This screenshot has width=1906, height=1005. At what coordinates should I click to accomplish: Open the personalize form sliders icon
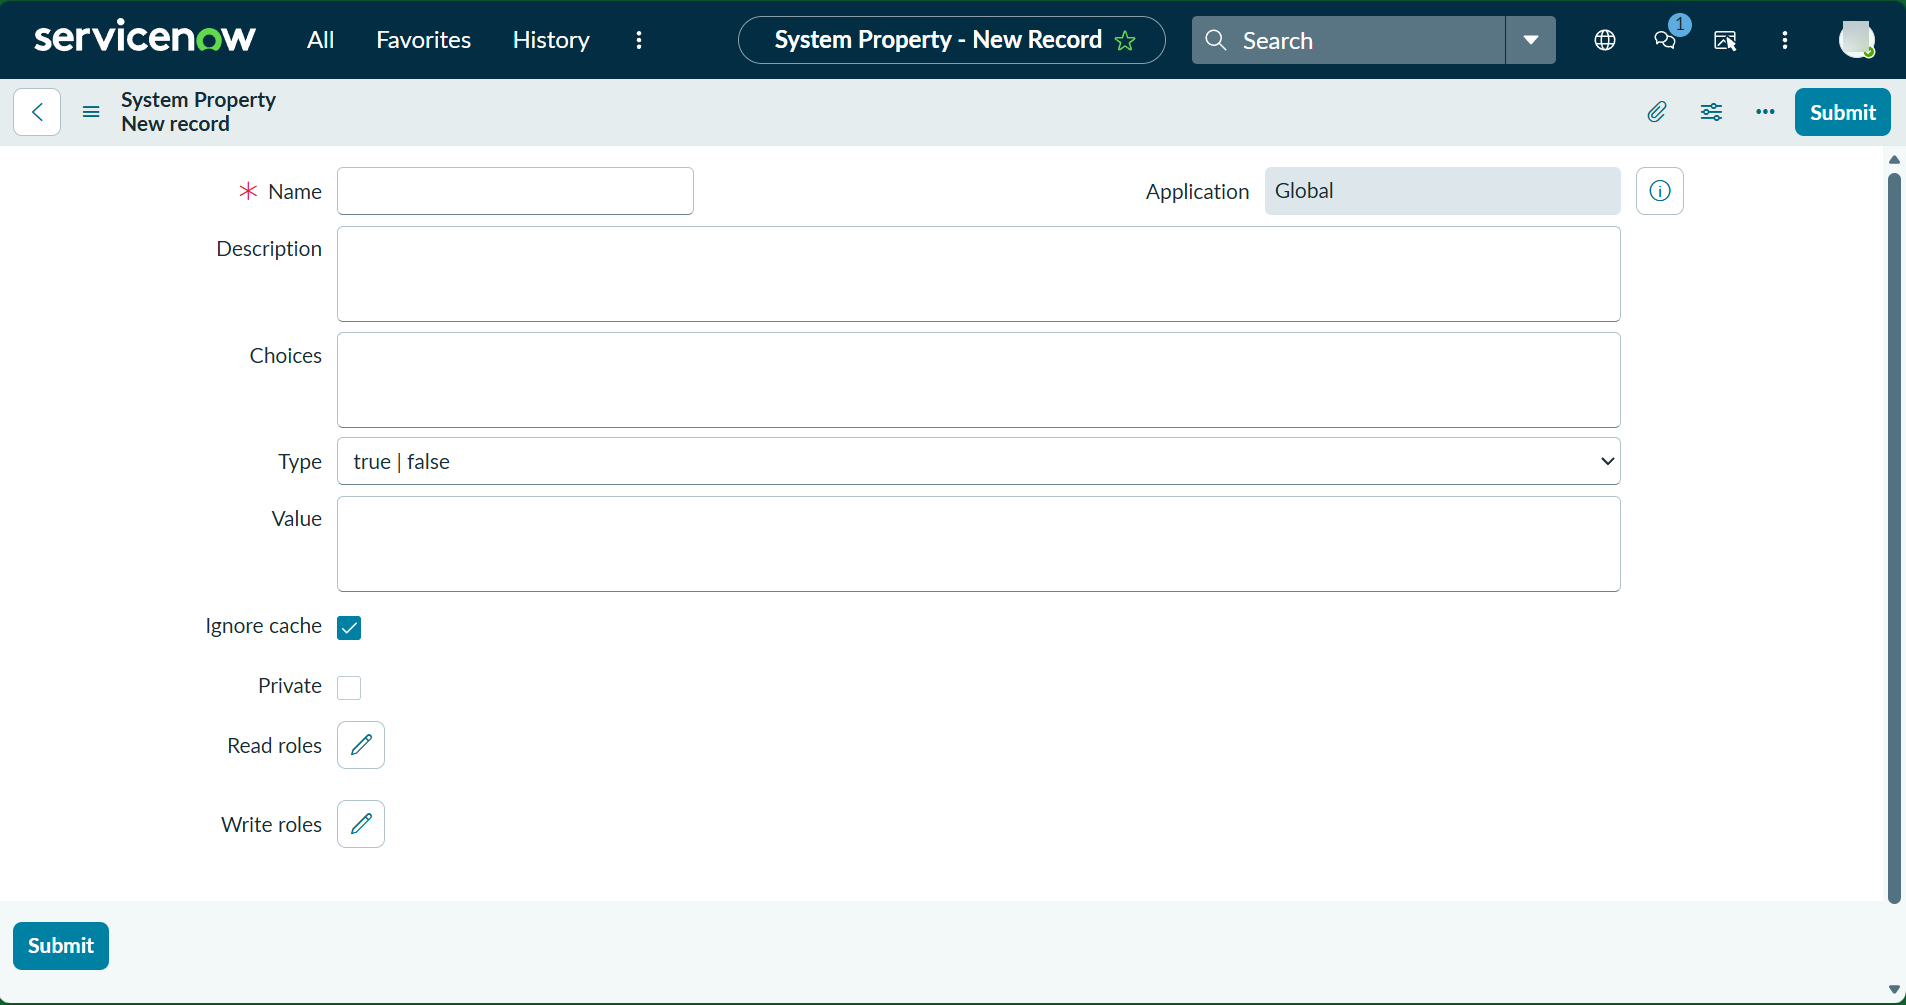tap(1711, 112)
